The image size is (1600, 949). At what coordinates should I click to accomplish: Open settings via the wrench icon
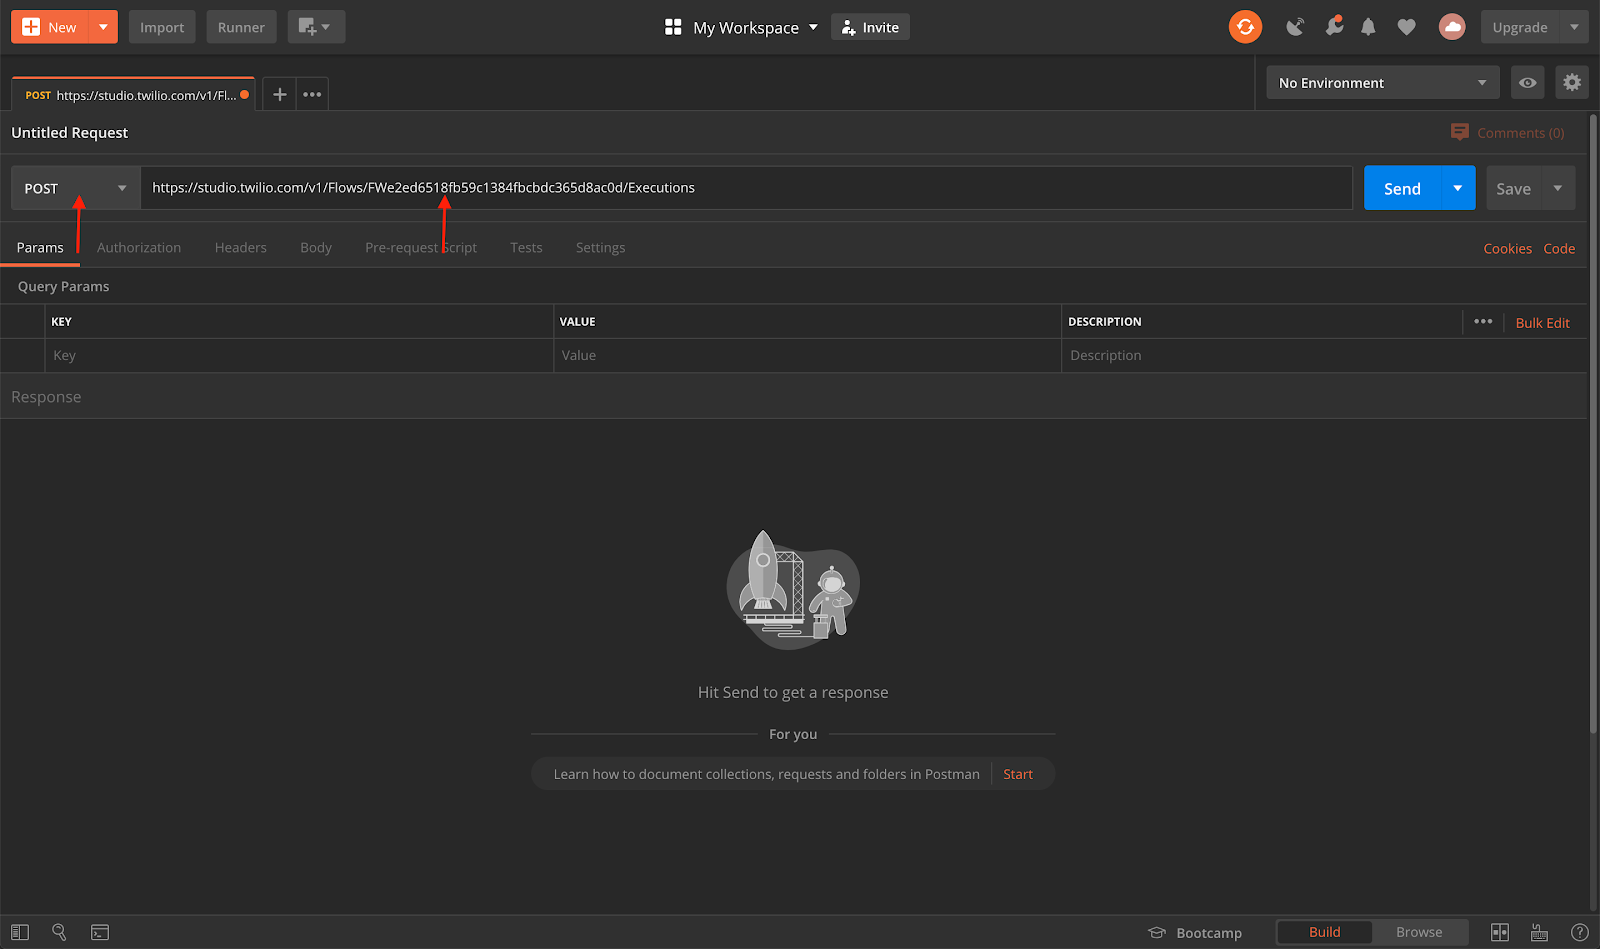1333,27
